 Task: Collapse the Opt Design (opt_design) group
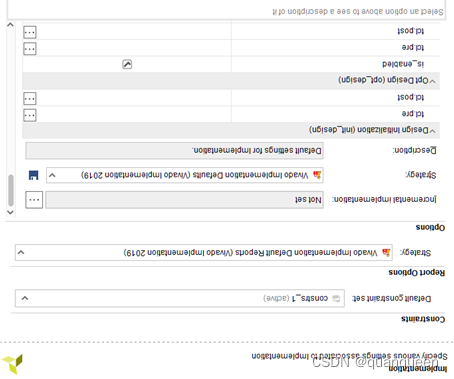[x=432, y=81]
